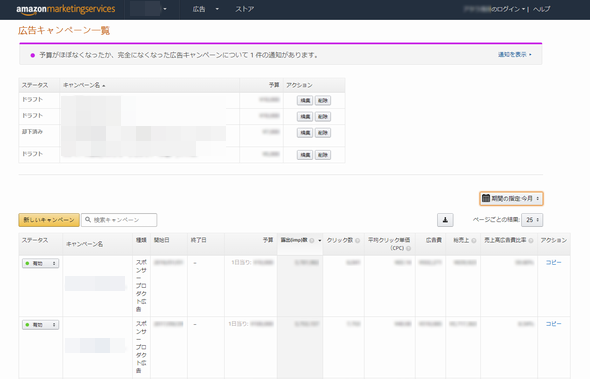The image size is (590, 379).
Task: Click the 売上高広告費比率 column header text
Action: [505, 240]
